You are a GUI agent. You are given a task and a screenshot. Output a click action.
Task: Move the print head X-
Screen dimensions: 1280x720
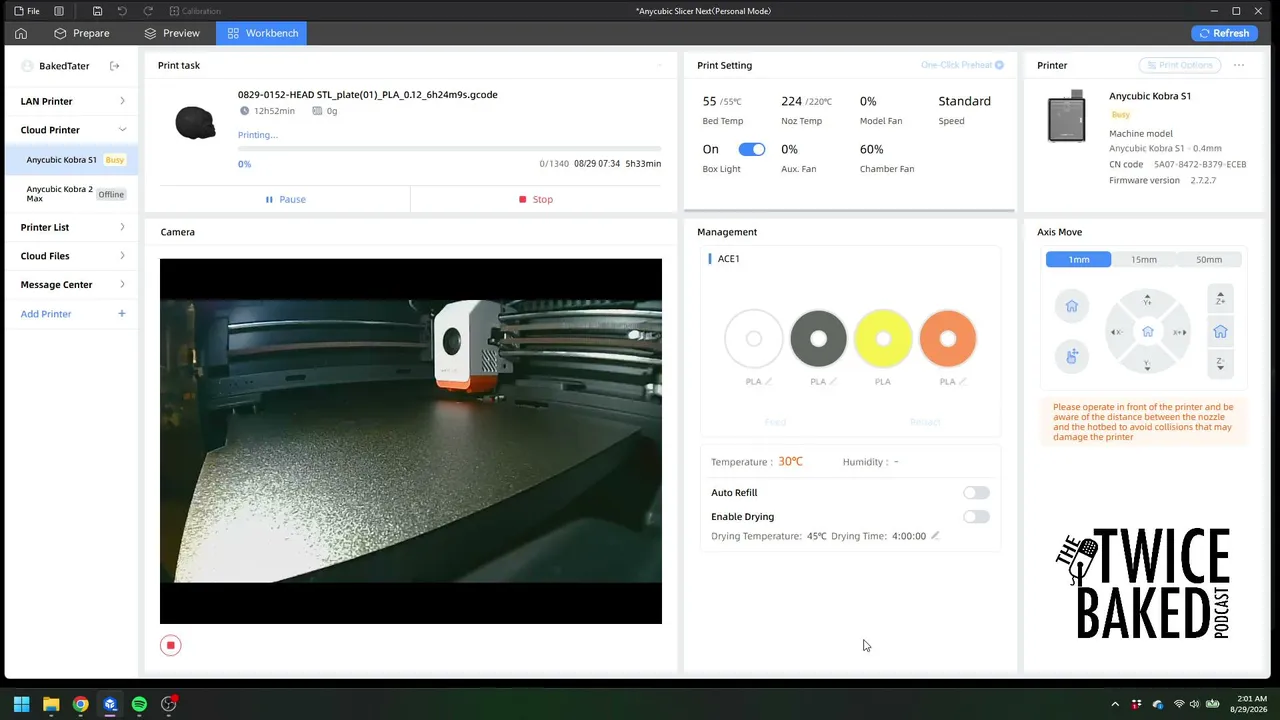click(x=1116, y=332)
